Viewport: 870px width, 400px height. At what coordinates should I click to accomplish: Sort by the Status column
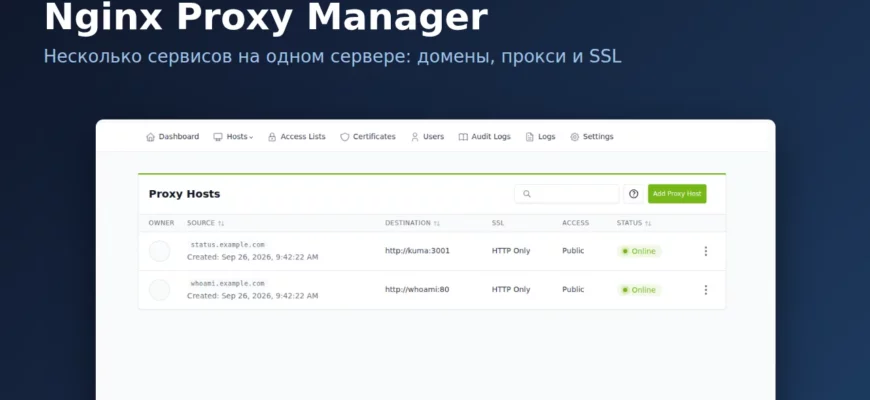tap(634, 223)
